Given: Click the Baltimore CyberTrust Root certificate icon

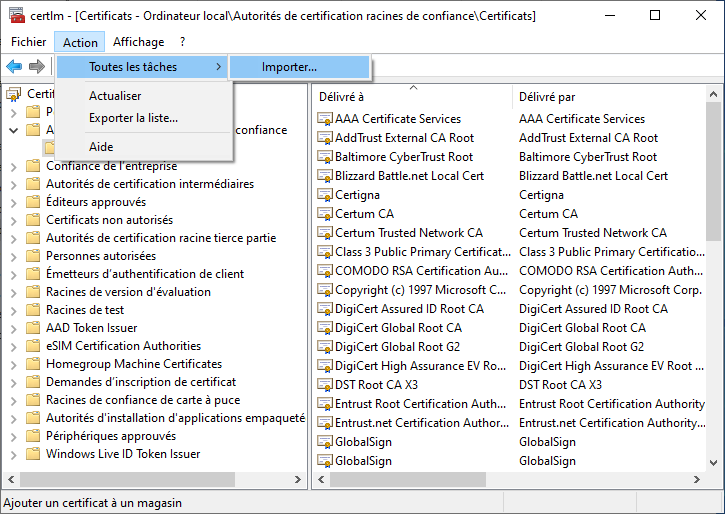Looking at the screenshot, I should (x=325, y=157).
